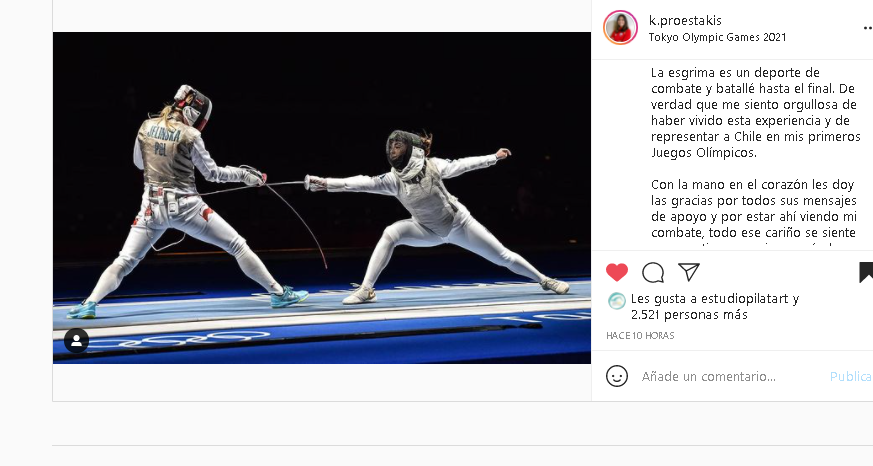Show tagged people icon on photo

pos(76,341)
